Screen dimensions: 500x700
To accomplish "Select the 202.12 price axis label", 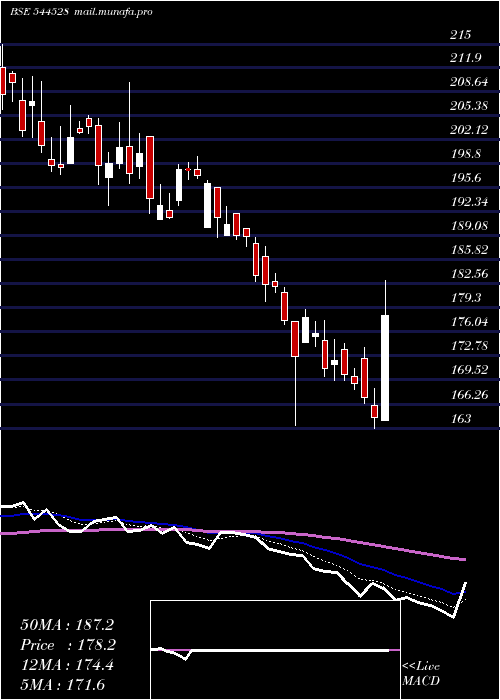I will 468,130.
